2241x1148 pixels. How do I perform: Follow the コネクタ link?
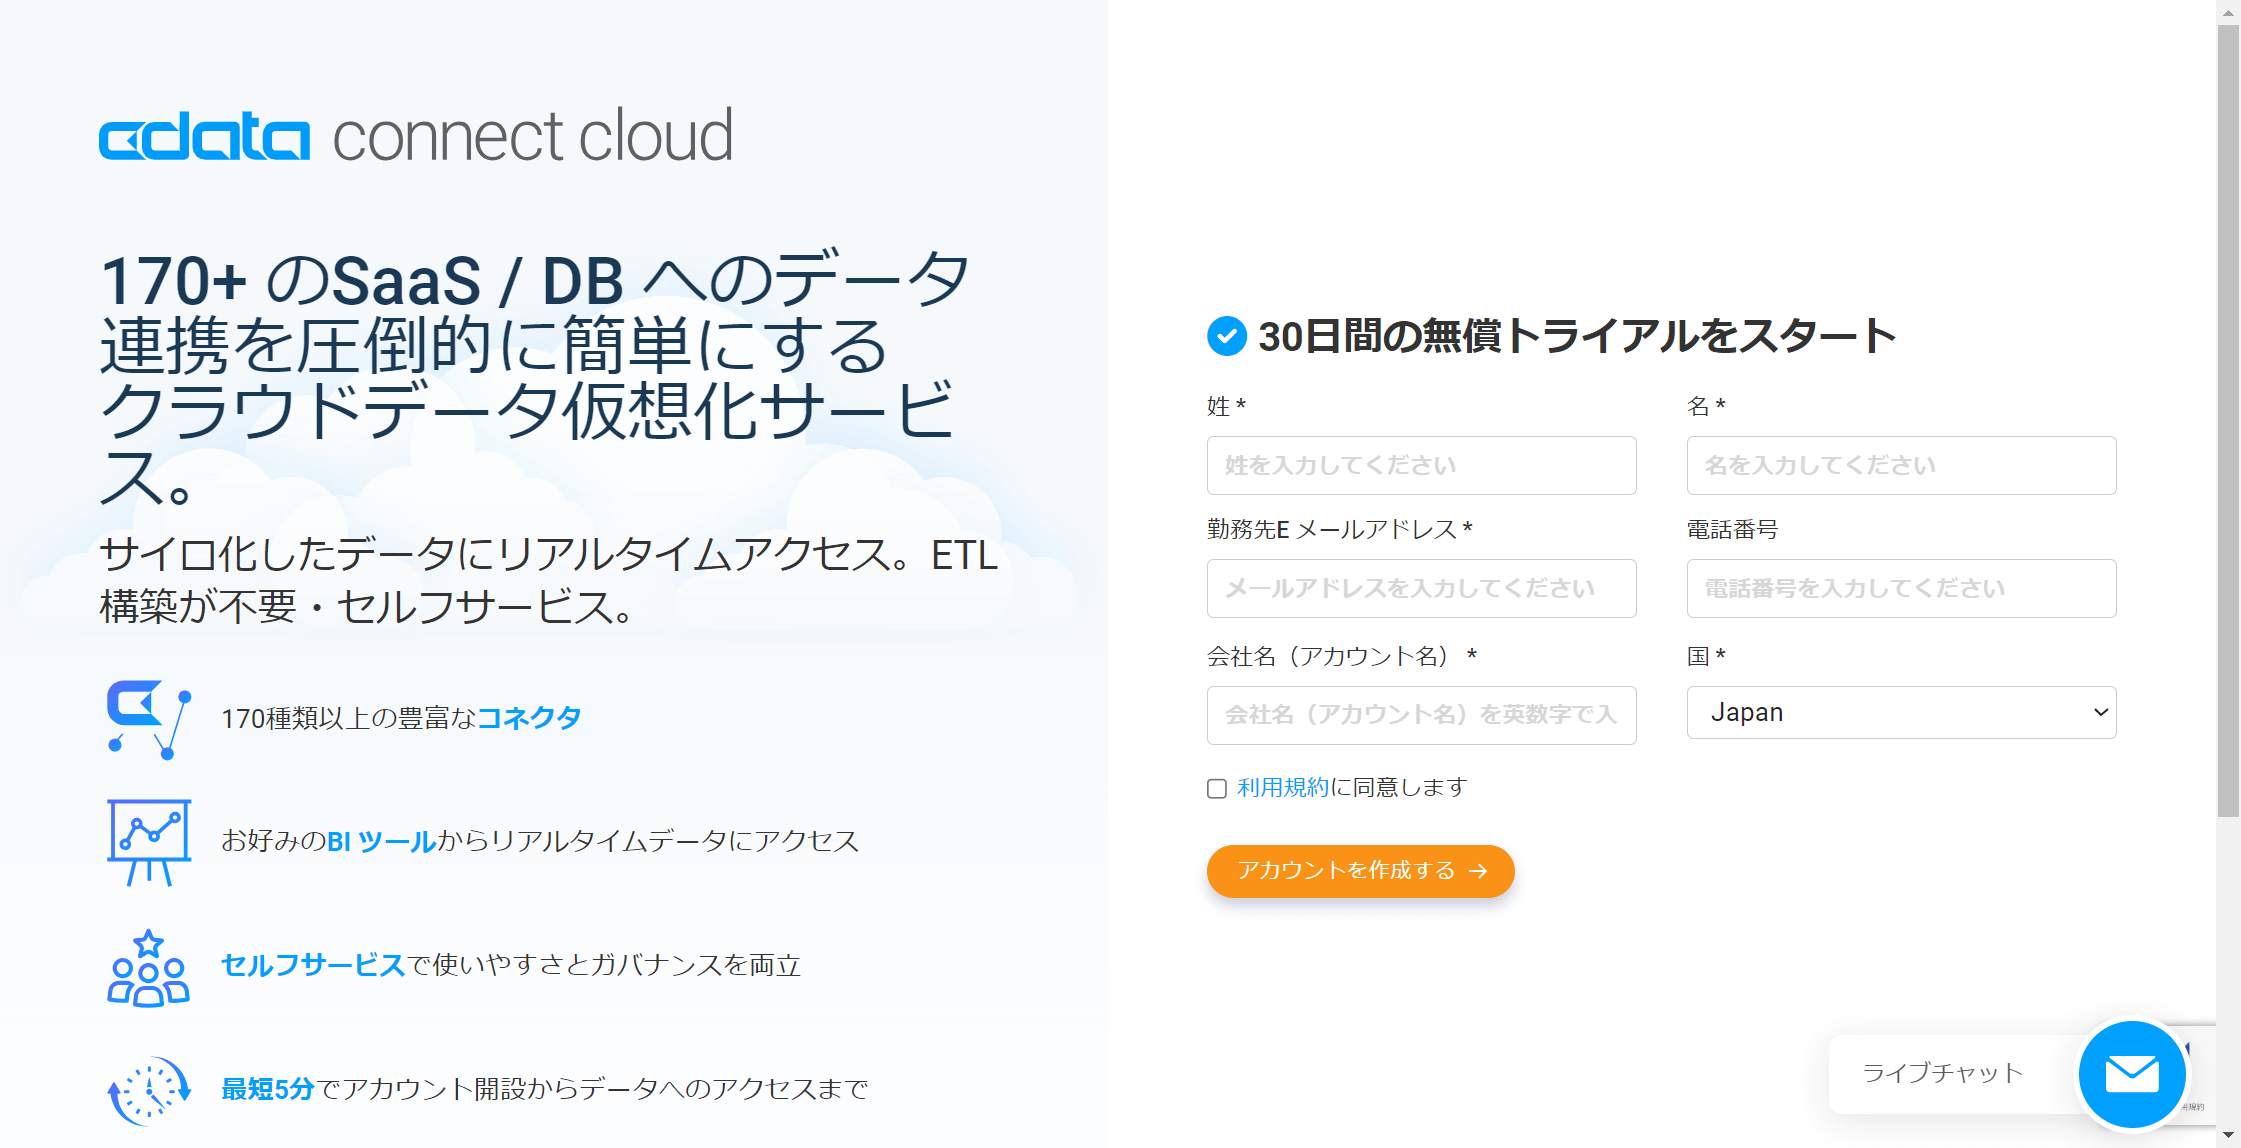[x=529, y=718]
